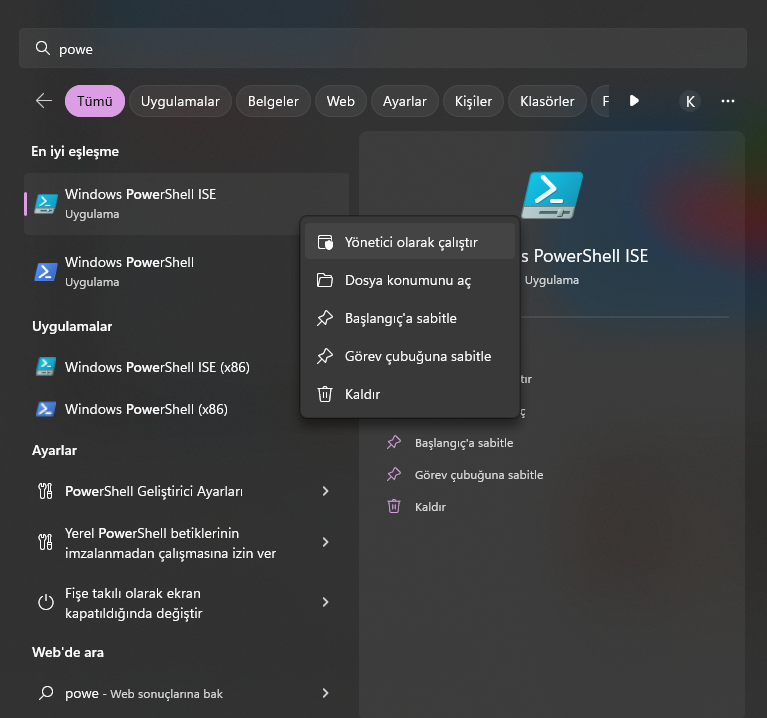Go back with the left arrow icon
Image resolution: width=767 pixels, height=718 pixels.
pyautogui.click(x=44, y=101)
